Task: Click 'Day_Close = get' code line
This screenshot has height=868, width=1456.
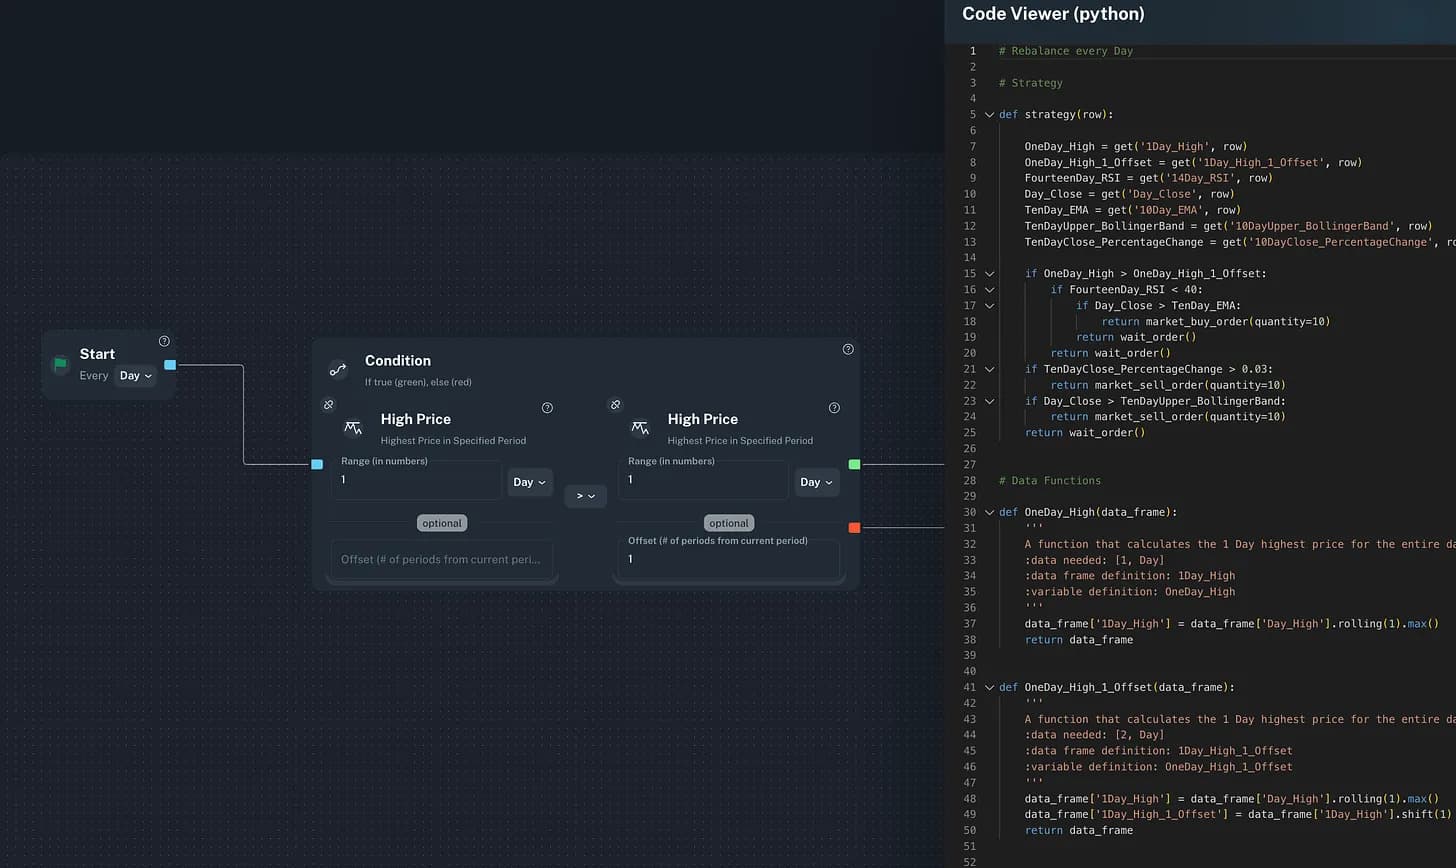Action: pos(1129,194)
